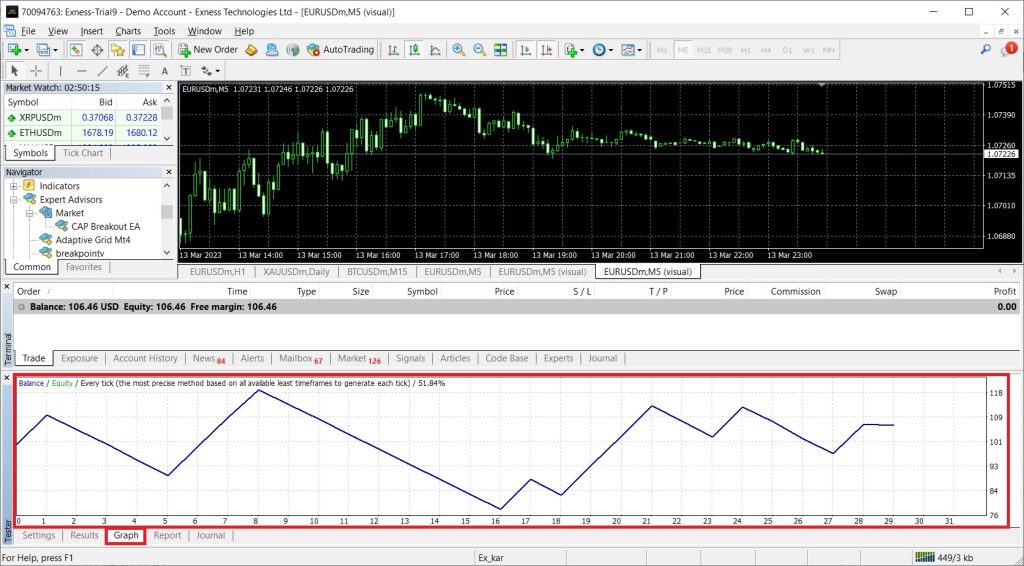The image size is (1024, 566).
Task: Open the signals icon left of AutoTrading
Action: pyautogui.click(x=293, y=50)
